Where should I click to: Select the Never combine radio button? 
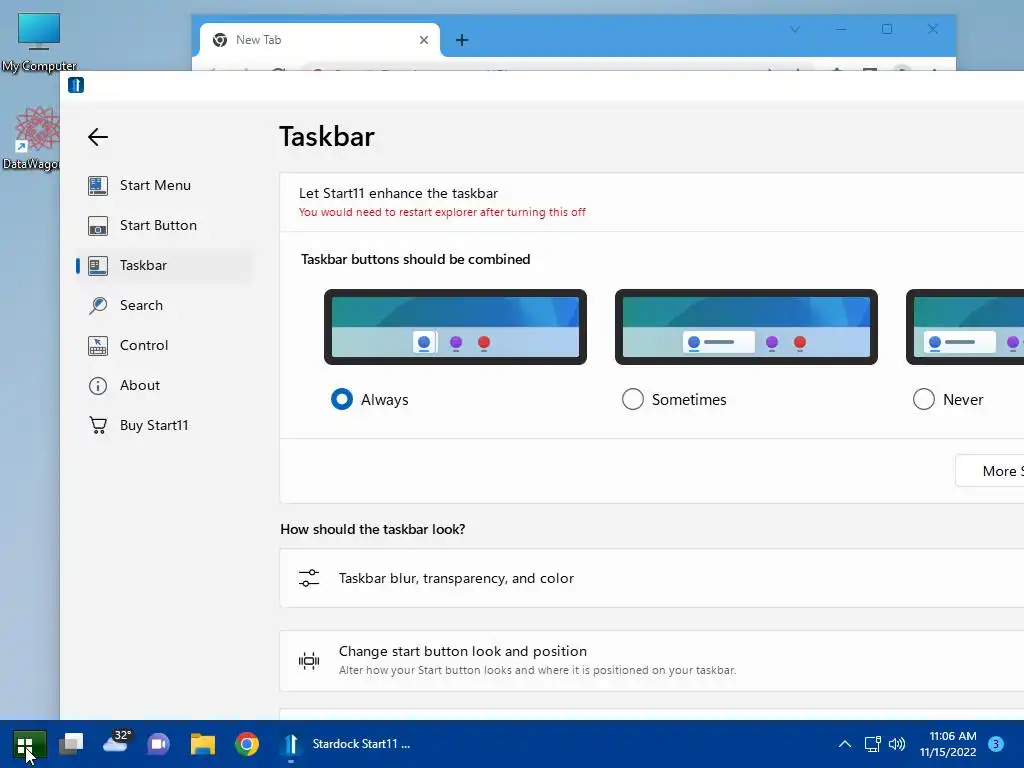(x=924, y=399)
